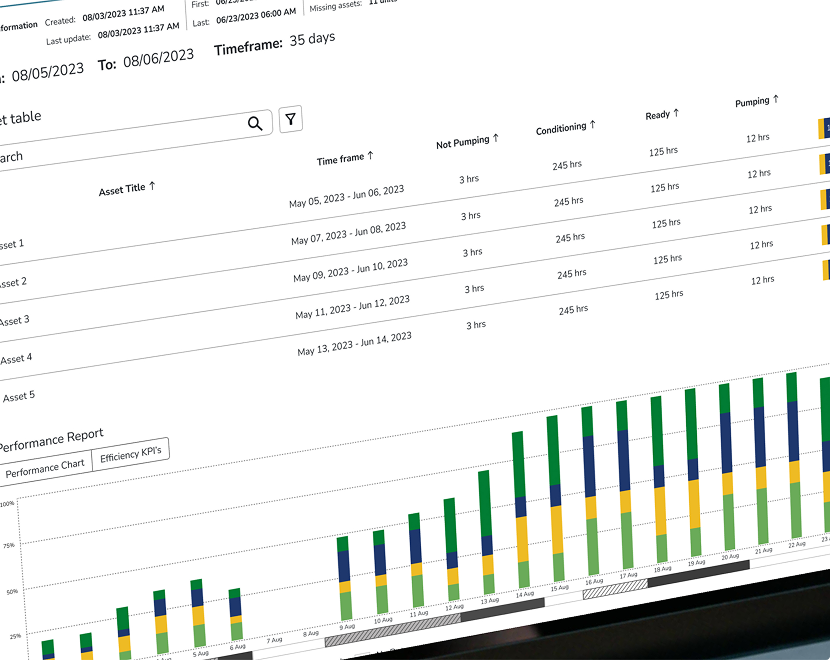Image resolution: width=830 pixels, height=660 pixels.
Task: Switch to the Efficiency KPI's tab
Action: point(131,454)
